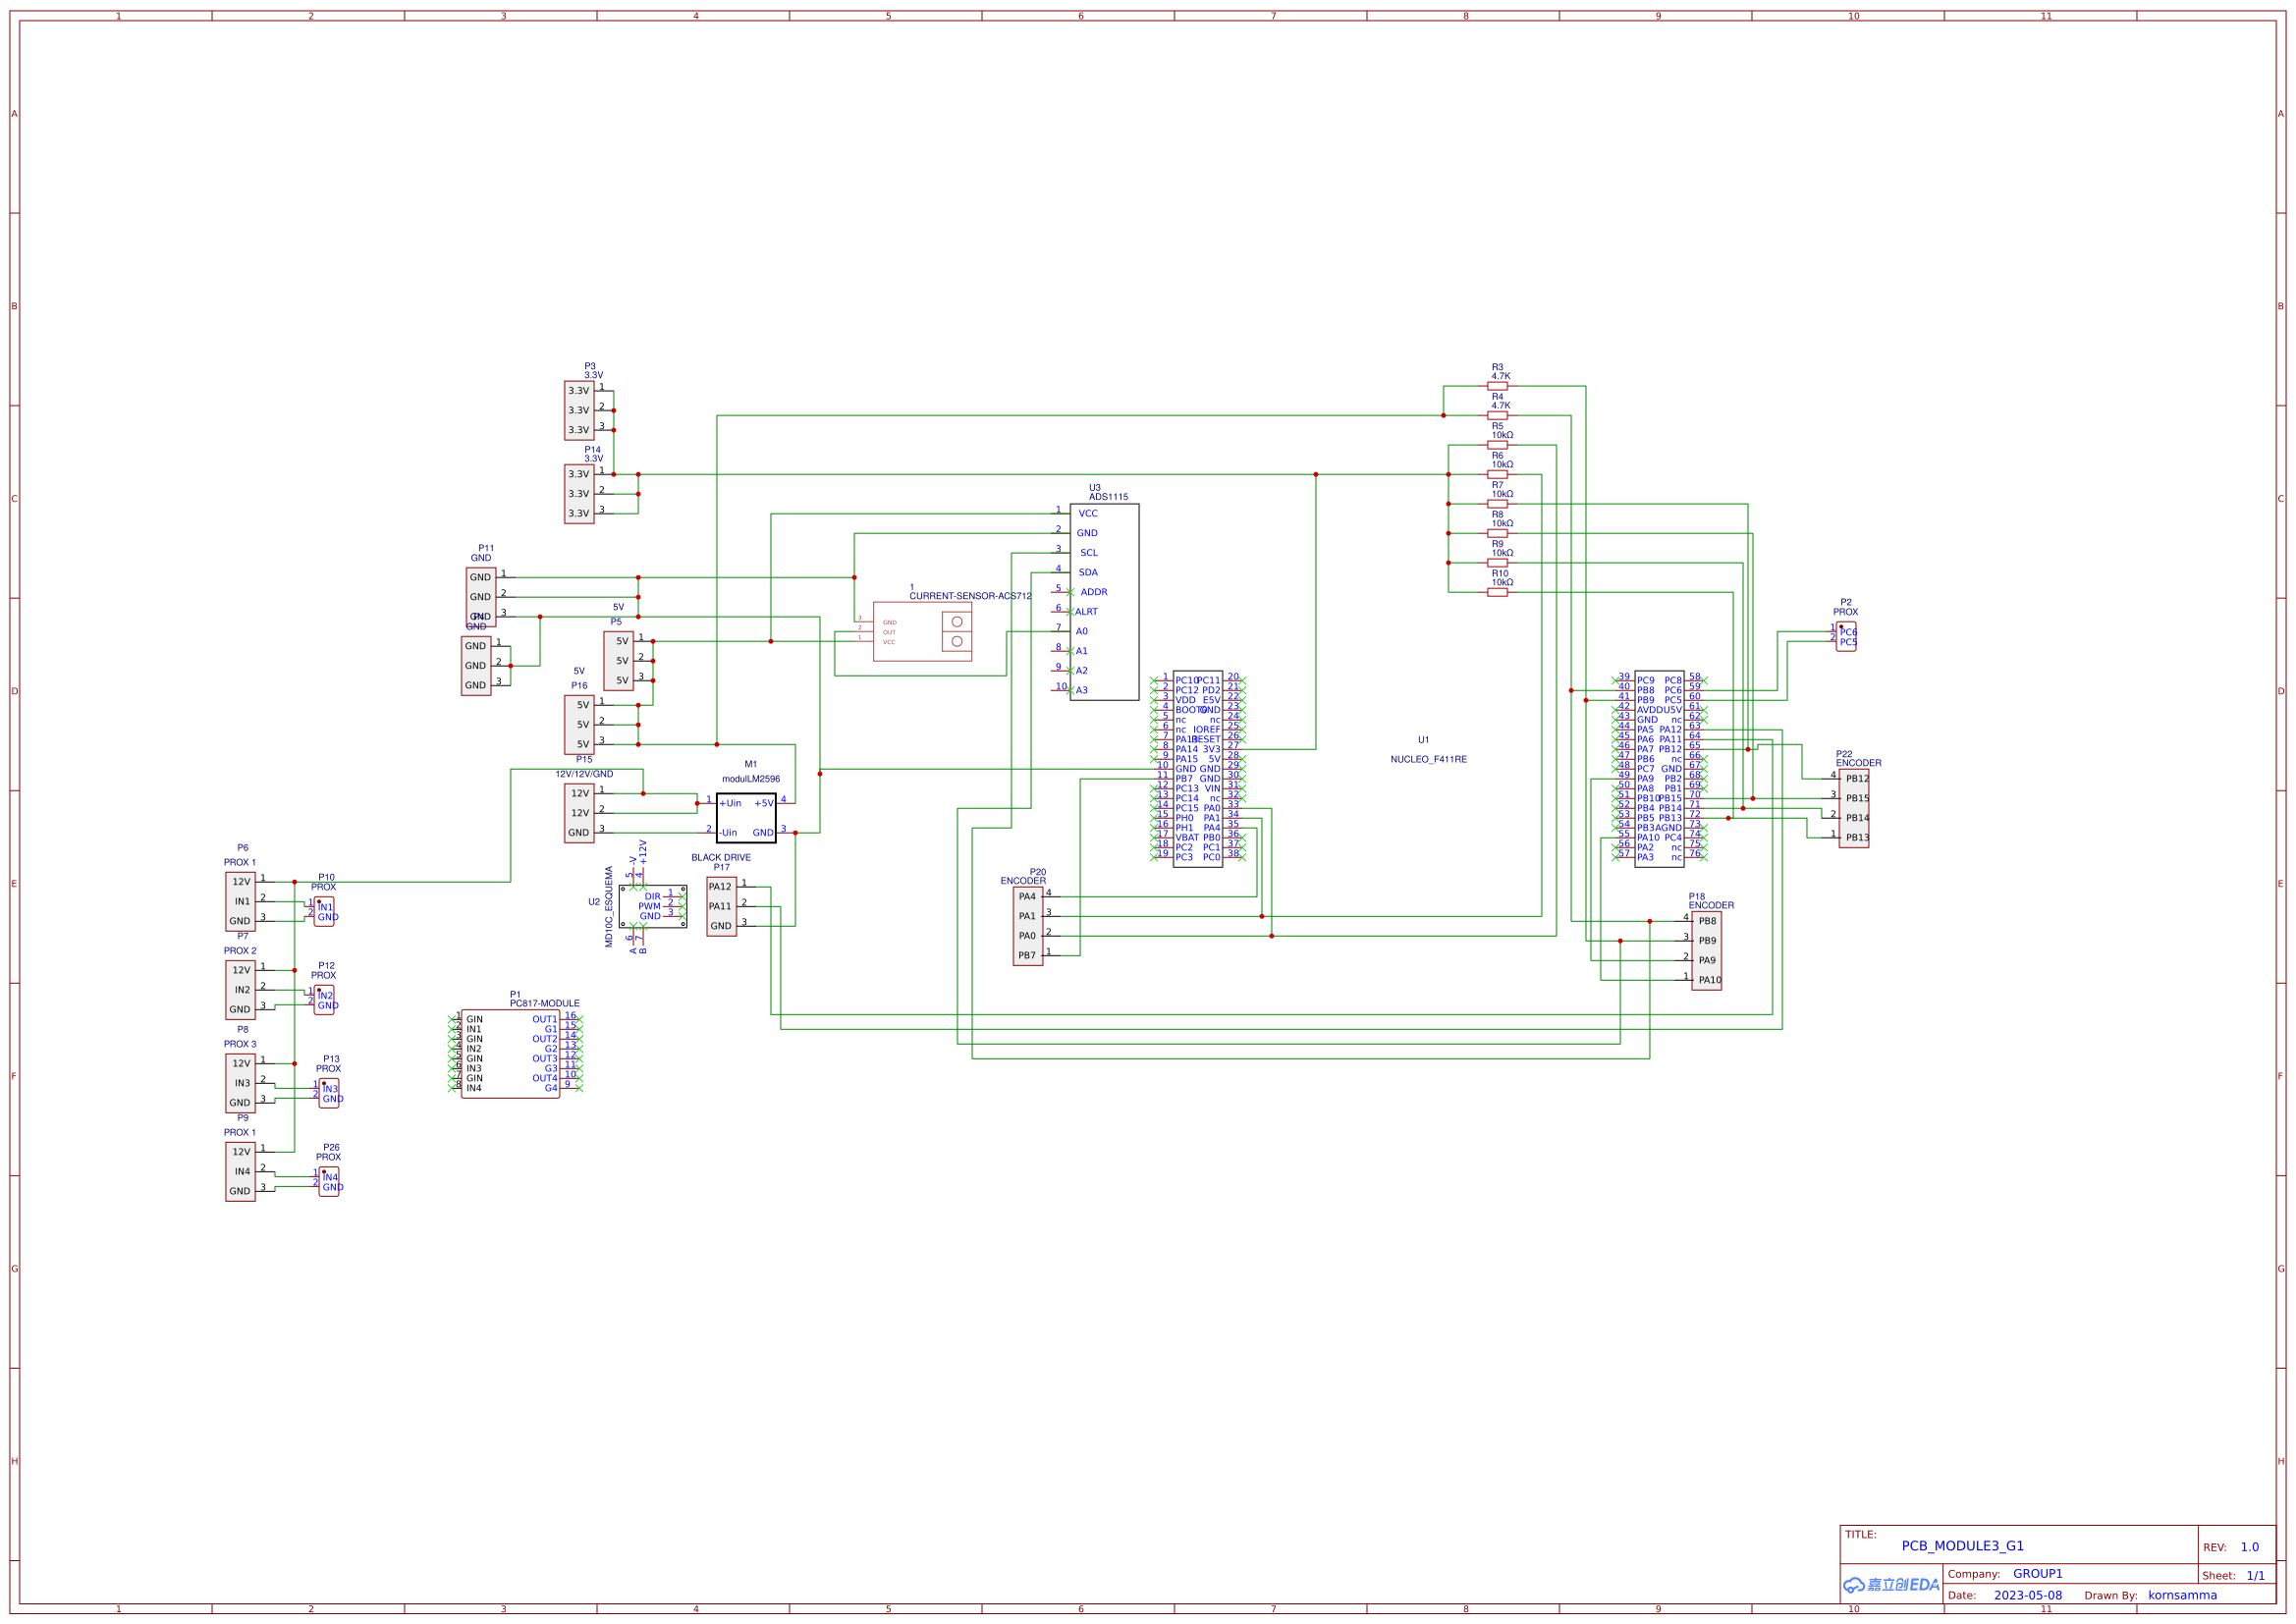
Task: Select the P3 3.3V header connector
Action: point(579,410)
